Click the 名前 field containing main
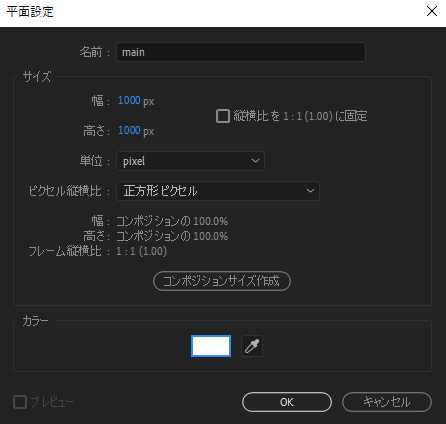 click(x=241, y=52)
